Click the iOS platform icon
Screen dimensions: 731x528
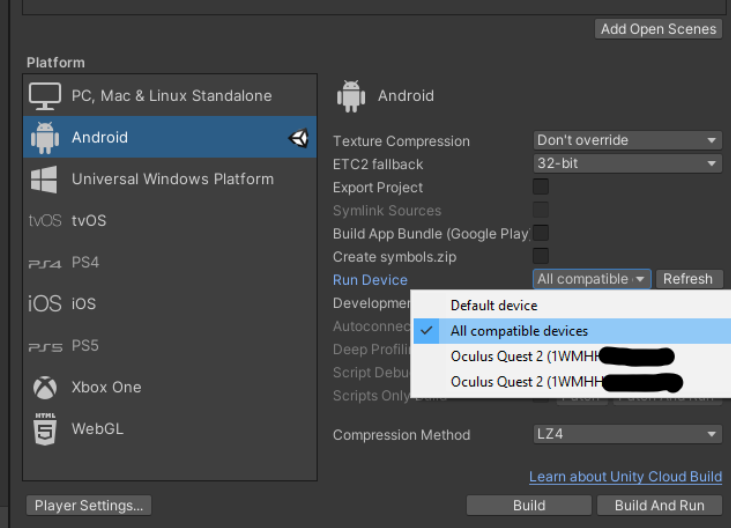[45, 304]
